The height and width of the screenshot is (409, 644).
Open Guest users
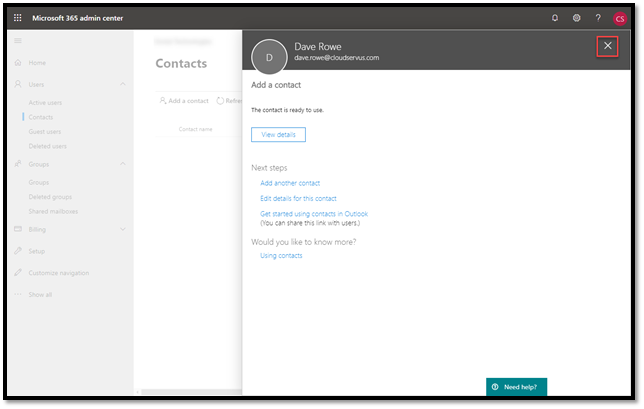pos(44,132)
